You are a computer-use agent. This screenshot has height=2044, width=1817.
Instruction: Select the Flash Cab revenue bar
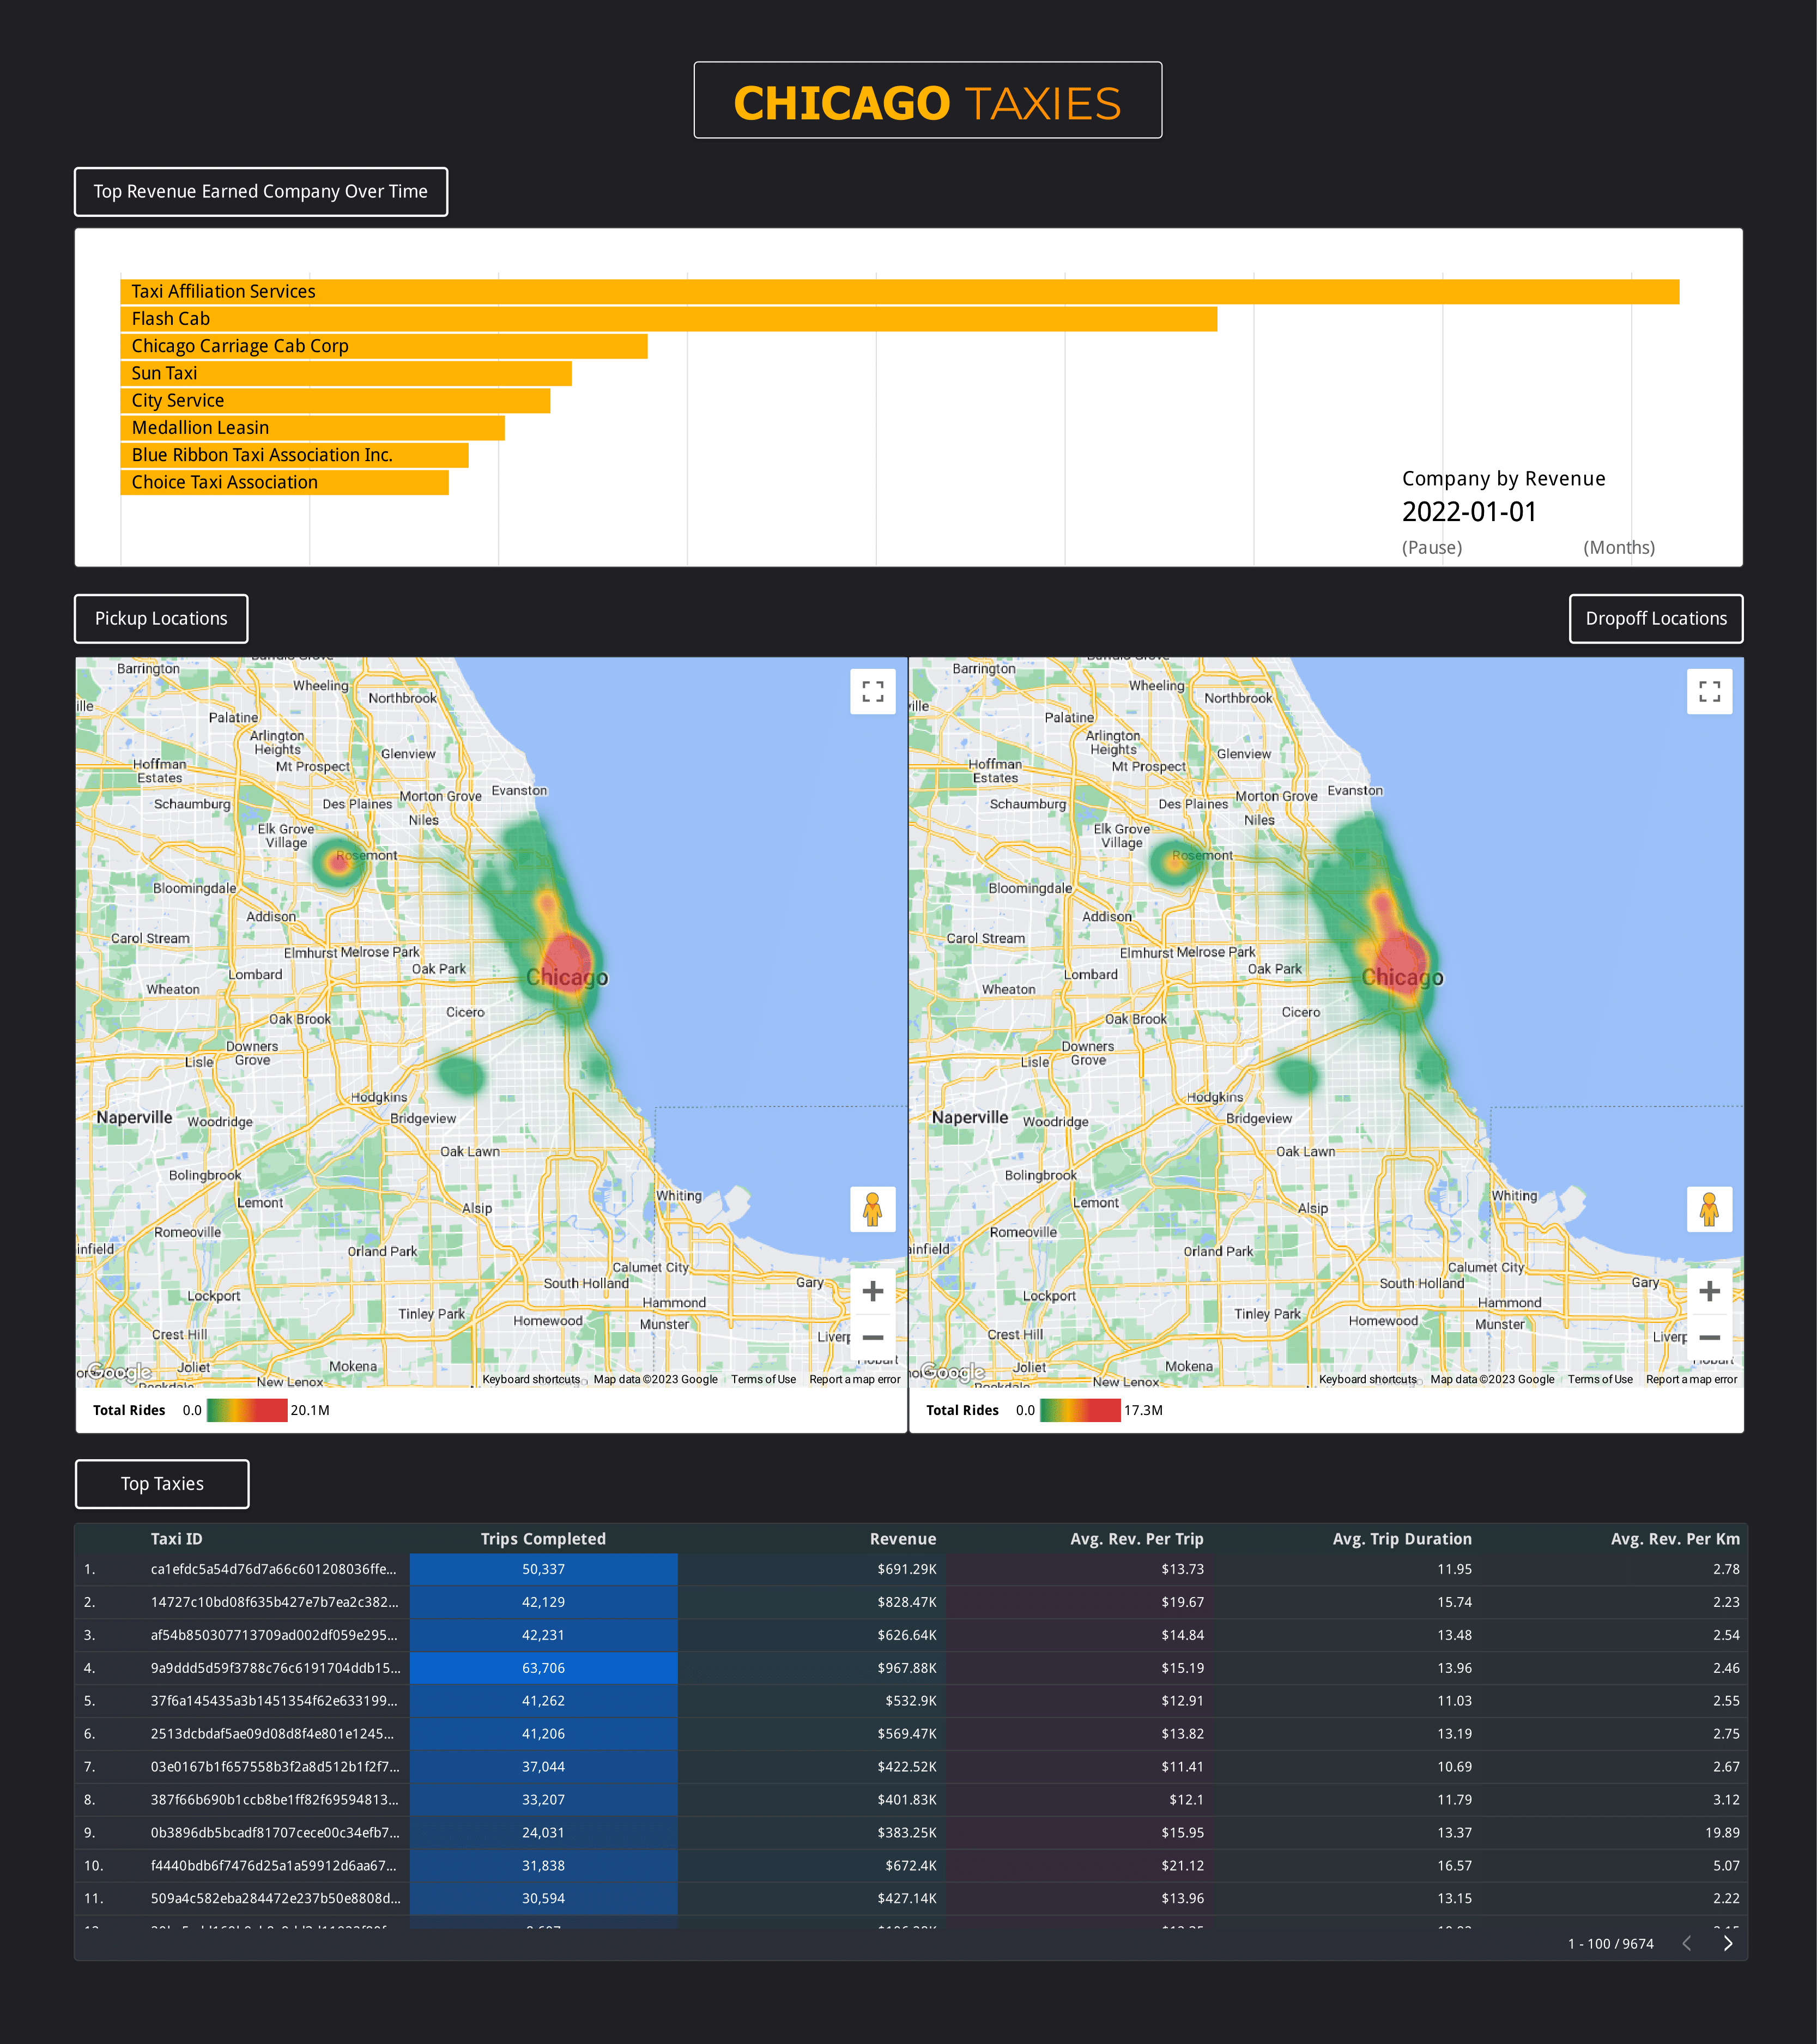click(668, 318)
